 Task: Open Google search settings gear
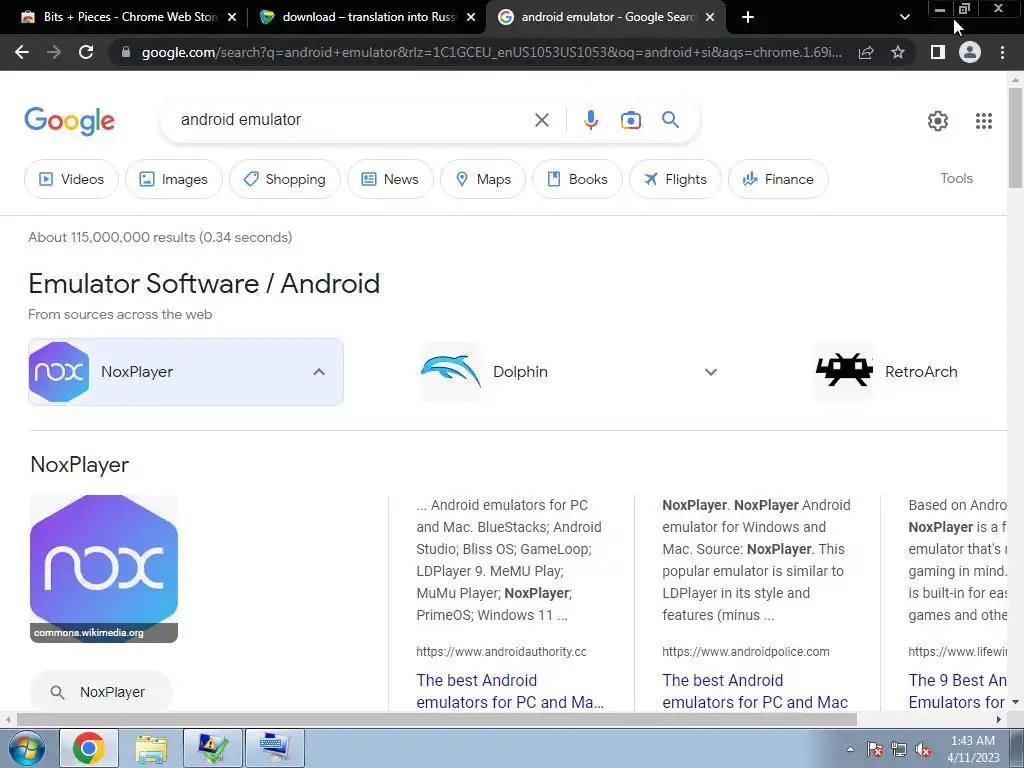pyautogui.click(x=938, y=121)
